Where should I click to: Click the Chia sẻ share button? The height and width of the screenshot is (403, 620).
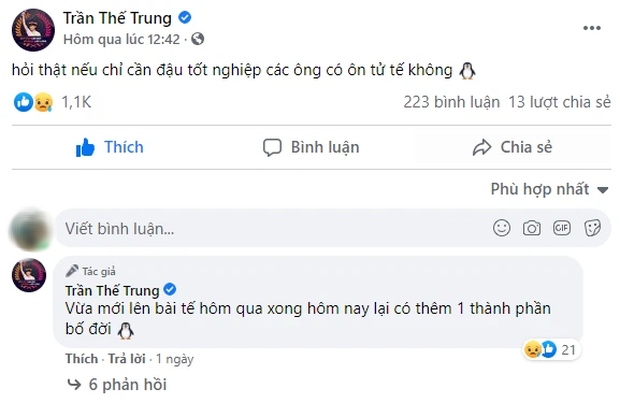coord(512,147)
